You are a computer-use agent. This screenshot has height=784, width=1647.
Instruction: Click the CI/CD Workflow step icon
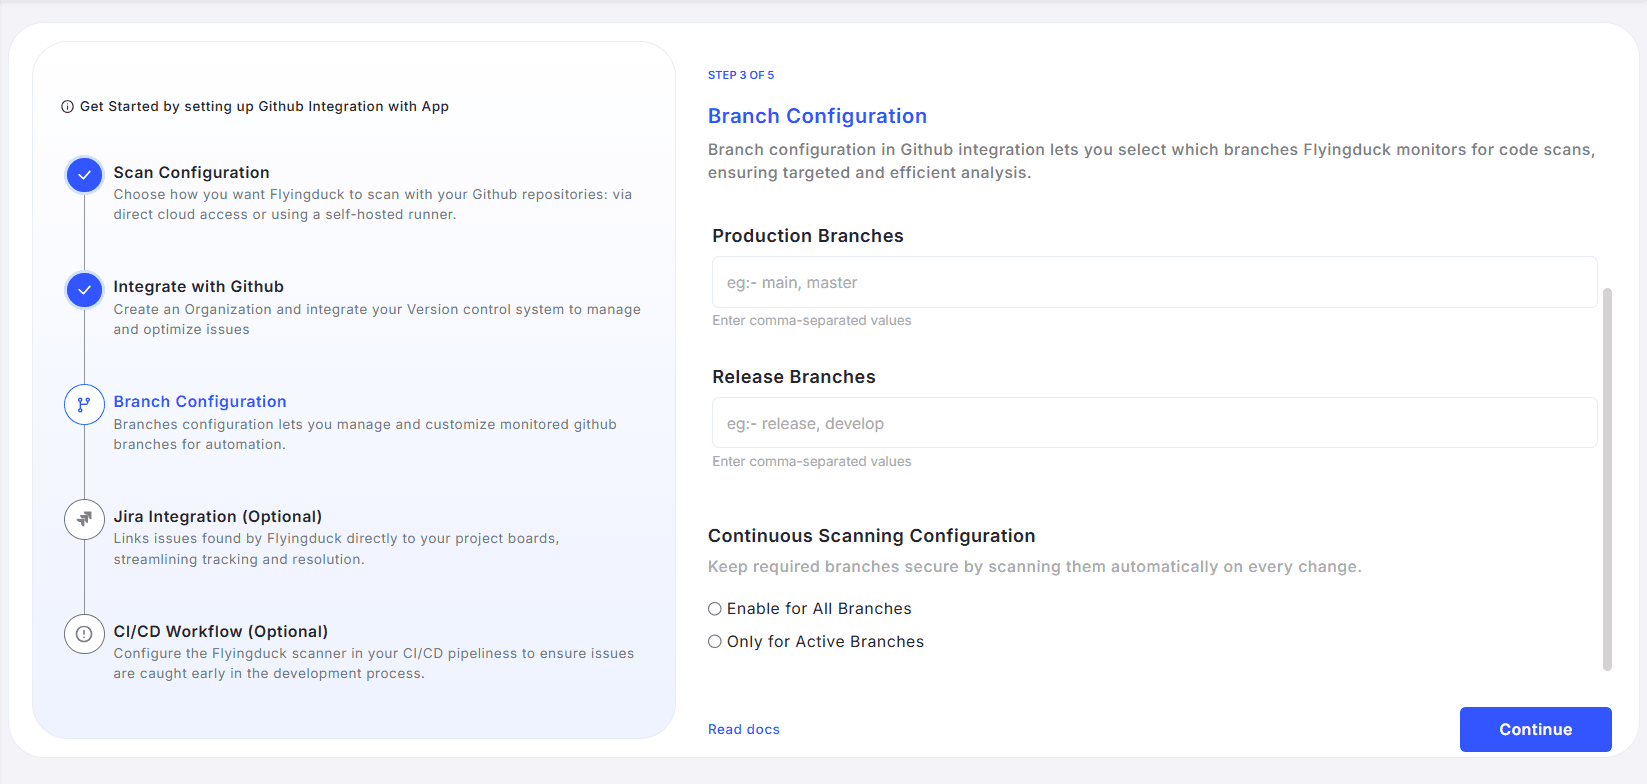[x=84, y=634]
